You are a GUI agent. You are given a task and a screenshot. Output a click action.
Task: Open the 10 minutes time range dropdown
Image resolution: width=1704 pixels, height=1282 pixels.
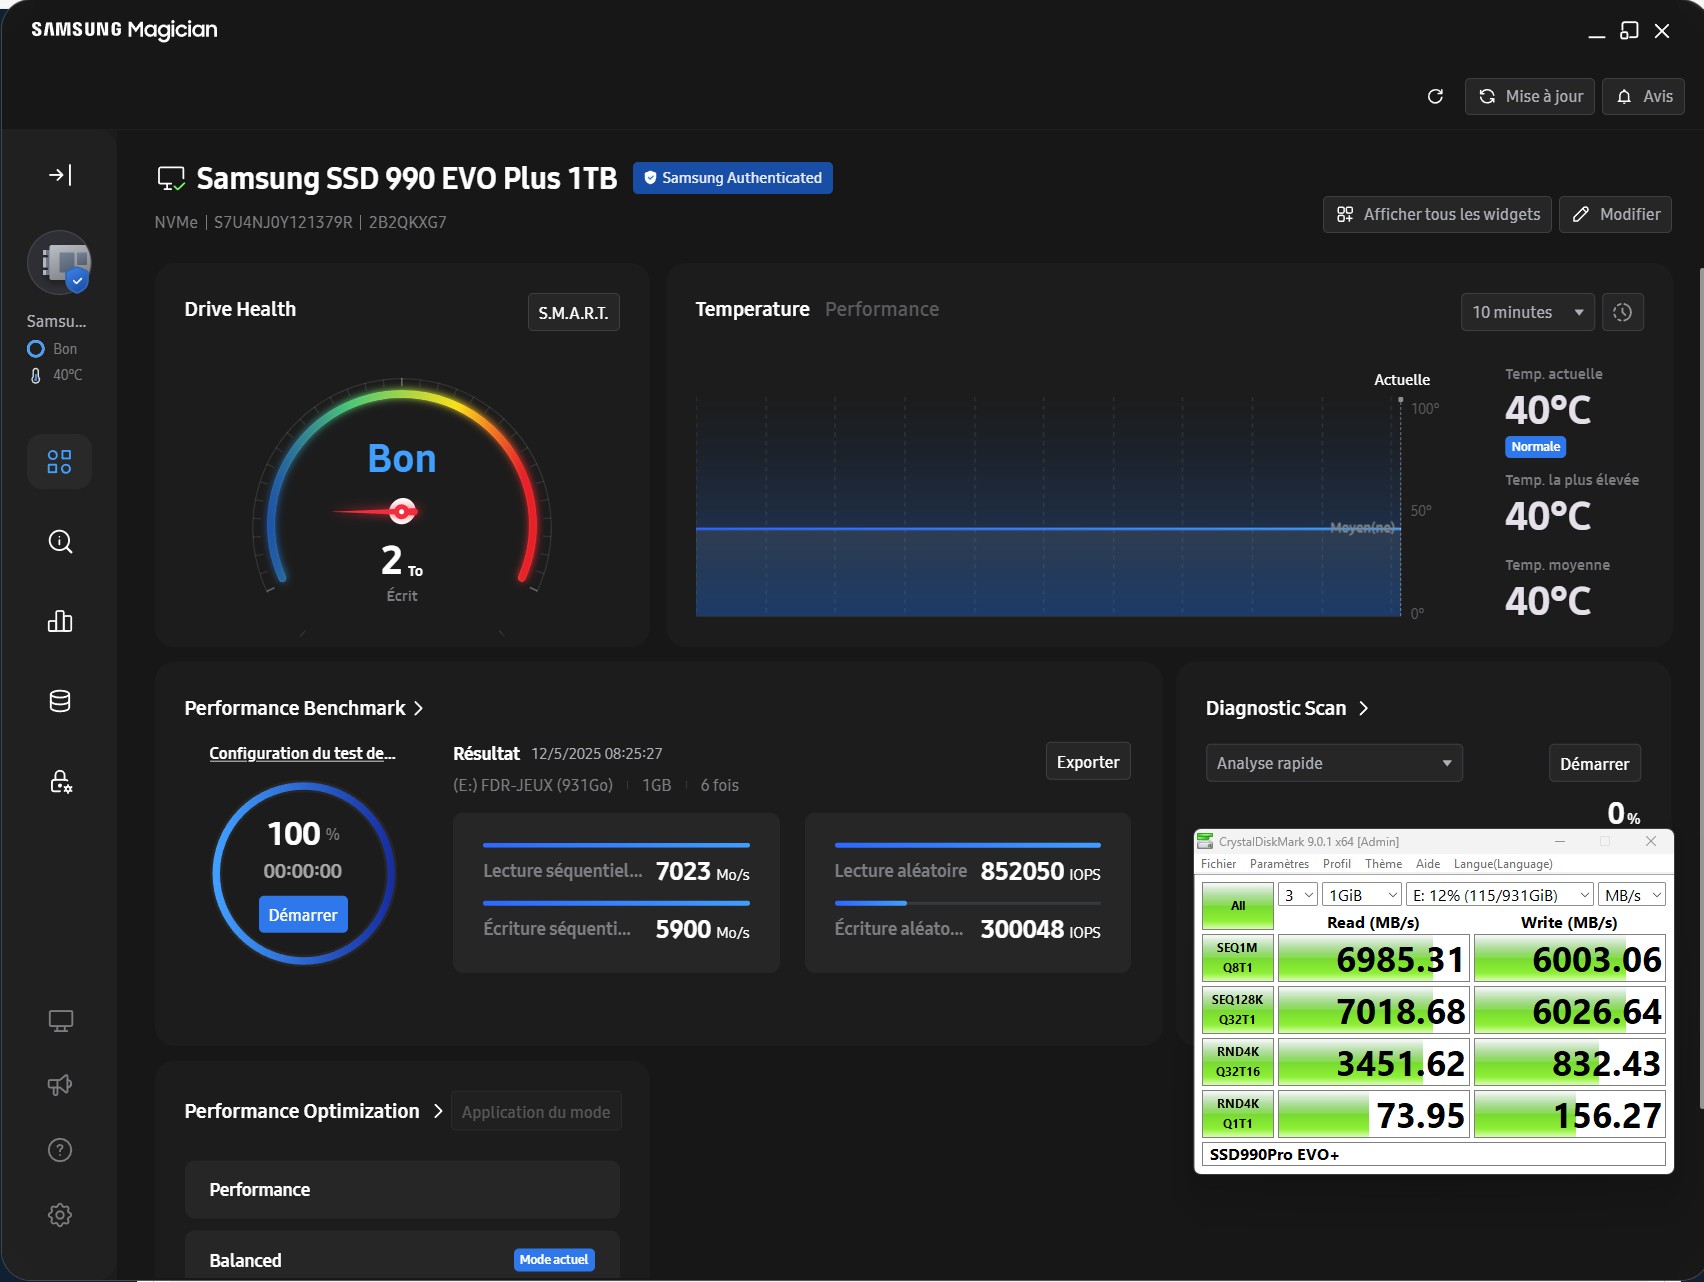coord(1527,312)
